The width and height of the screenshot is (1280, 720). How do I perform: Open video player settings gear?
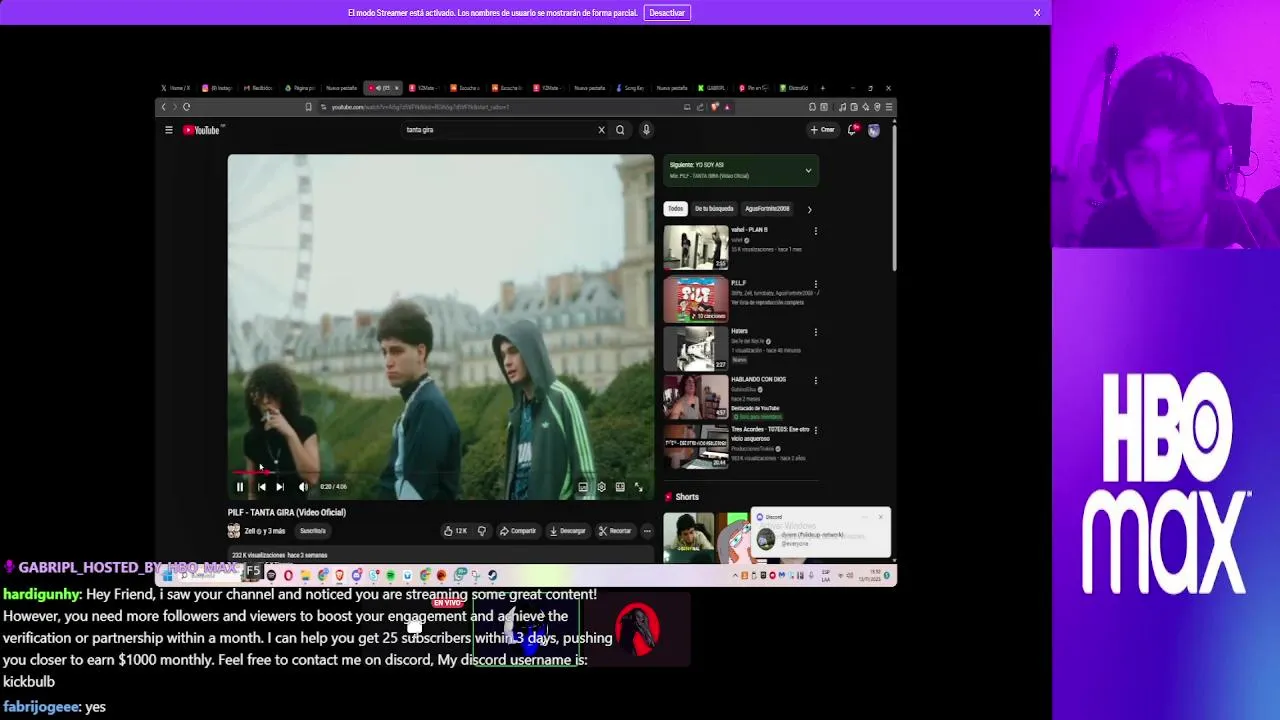[x=601, y=487]
